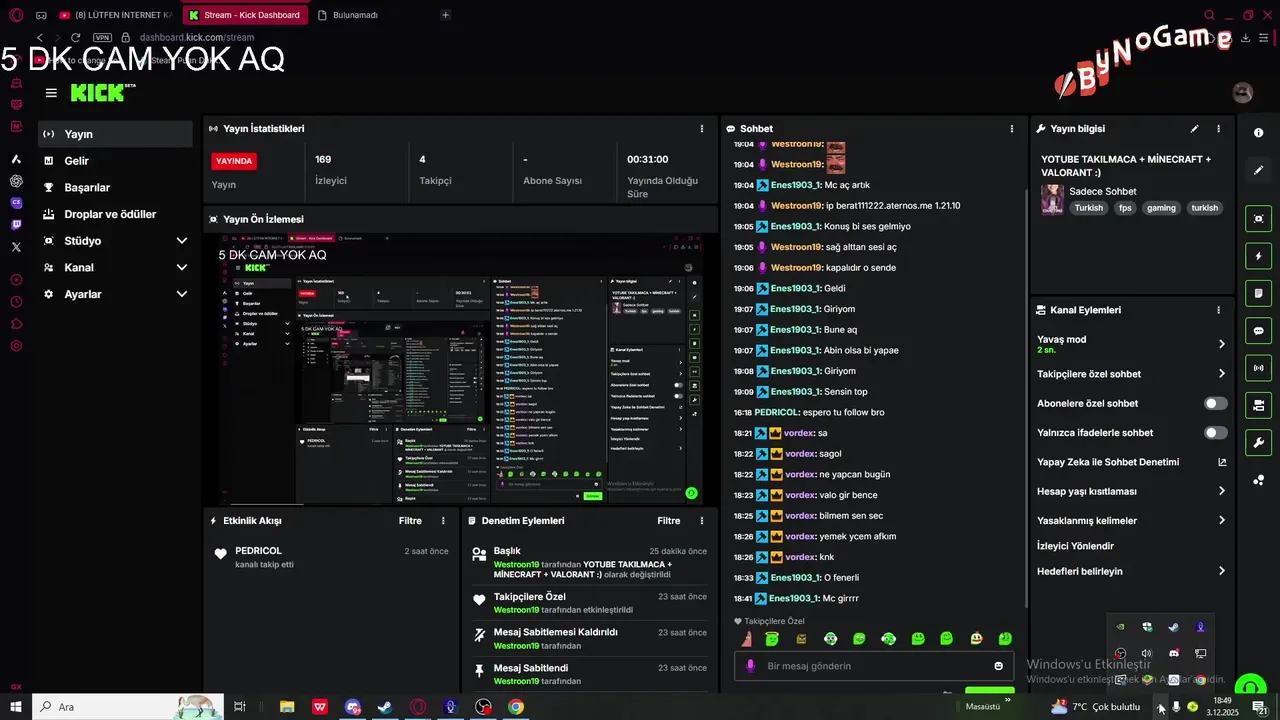Screen dimensions: 1280x720
Task: Click PEDRICOL follow entry in Etkinlik Akışı
Action: [330, 557]
